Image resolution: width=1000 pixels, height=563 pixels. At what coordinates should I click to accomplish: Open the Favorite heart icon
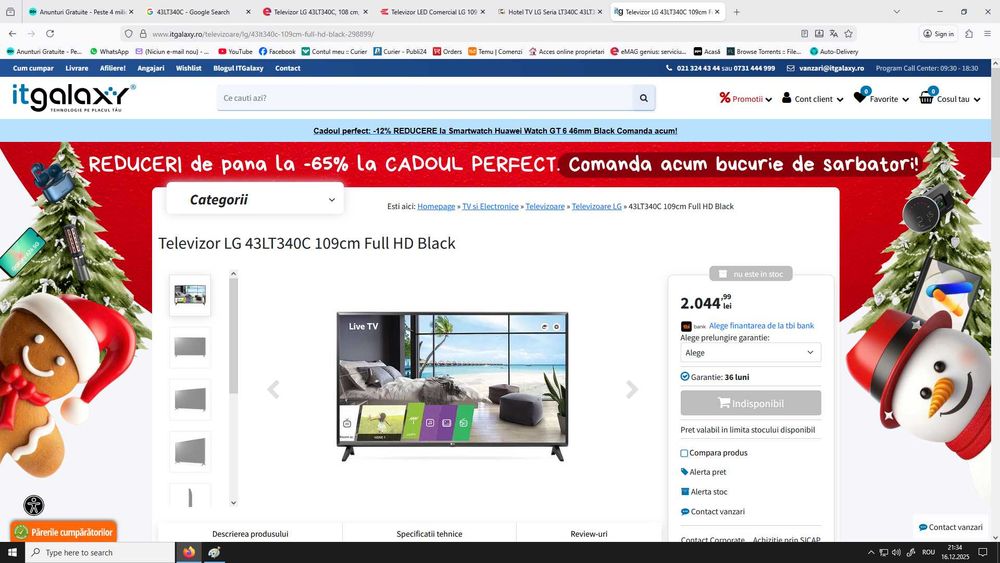860,98
